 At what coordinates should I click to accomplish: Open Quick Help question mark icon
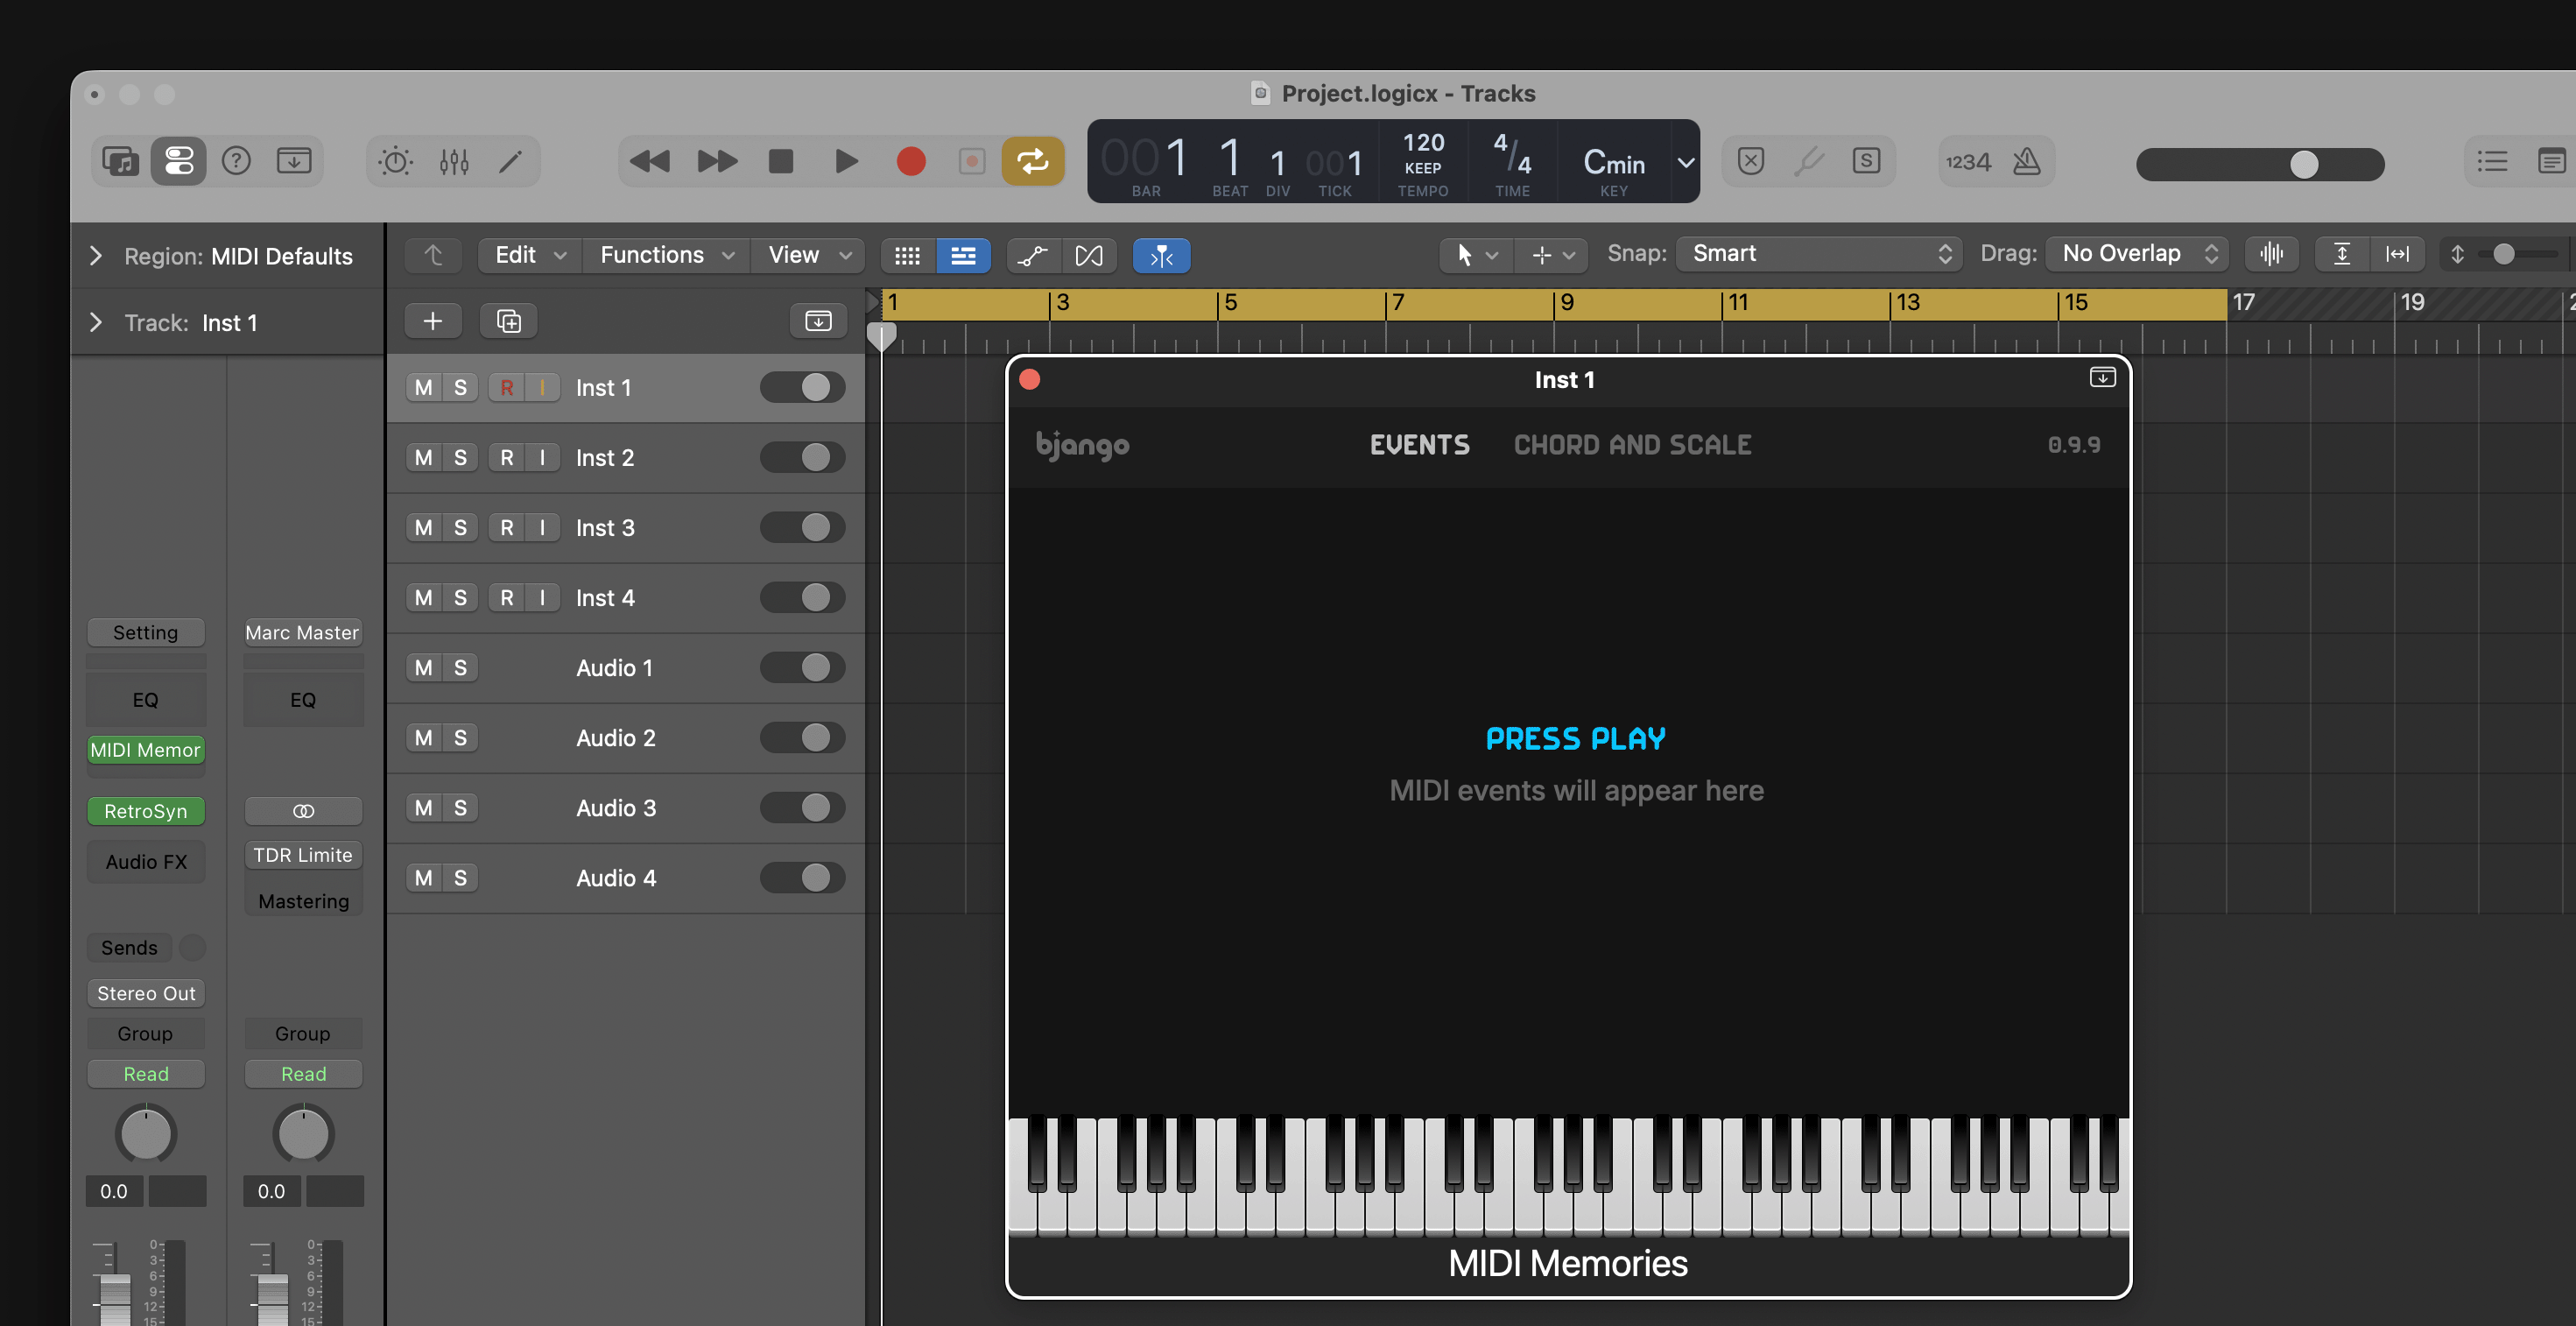coord(236,161)
